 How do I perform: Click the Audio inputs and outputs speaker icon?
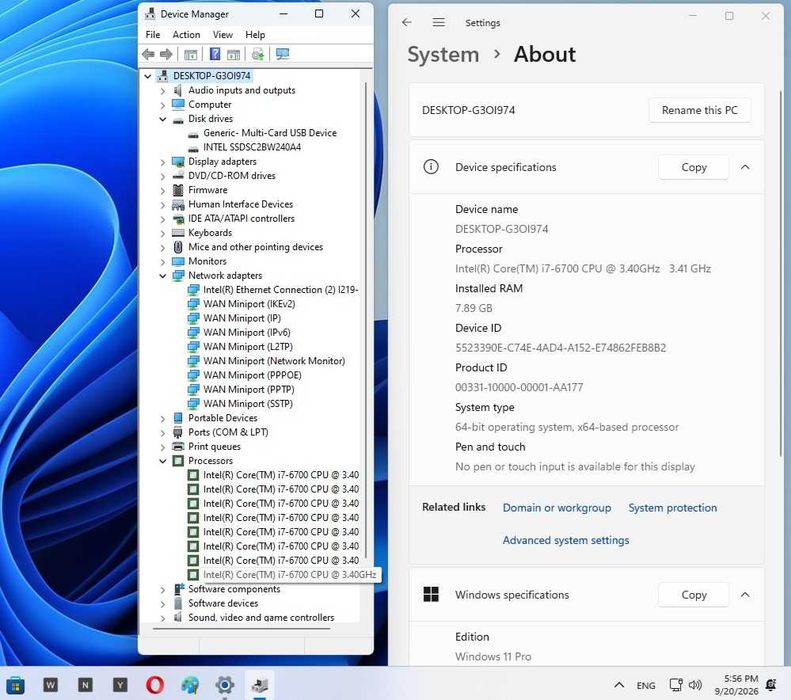tap(178, 90)
